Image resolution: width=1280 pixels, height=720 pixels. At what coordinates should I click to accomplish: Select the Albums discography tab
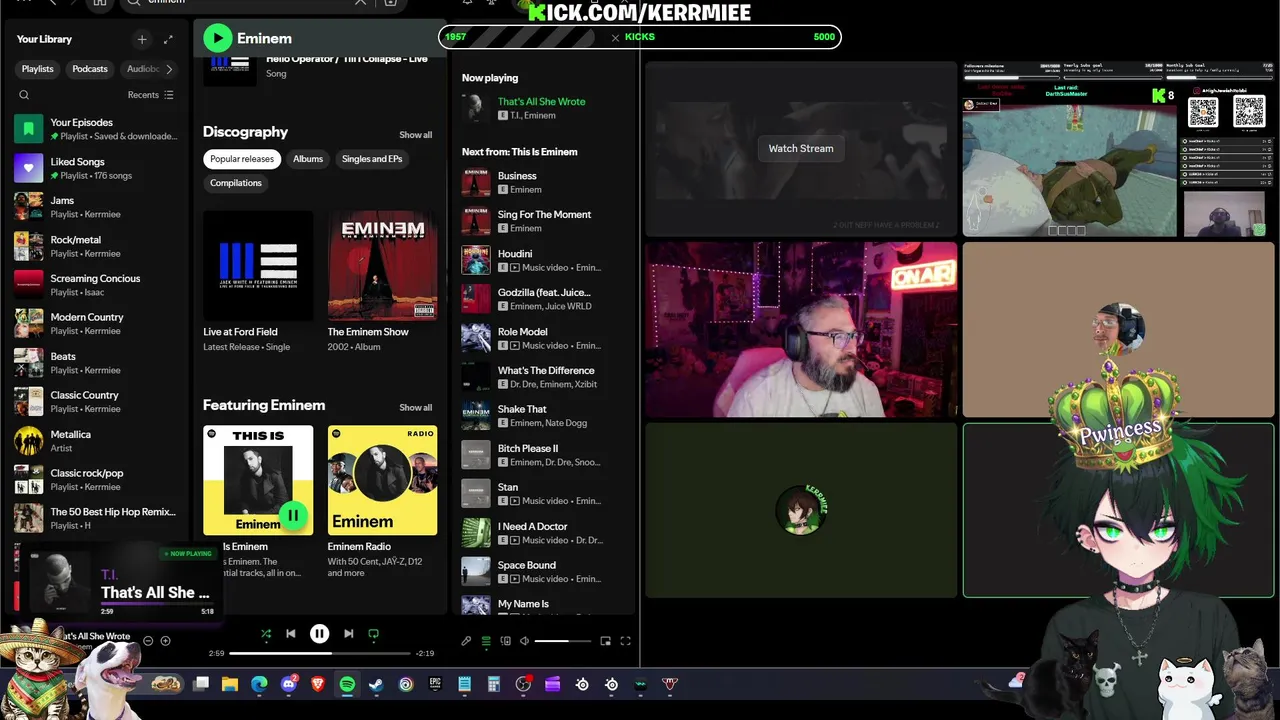[308, 159]
